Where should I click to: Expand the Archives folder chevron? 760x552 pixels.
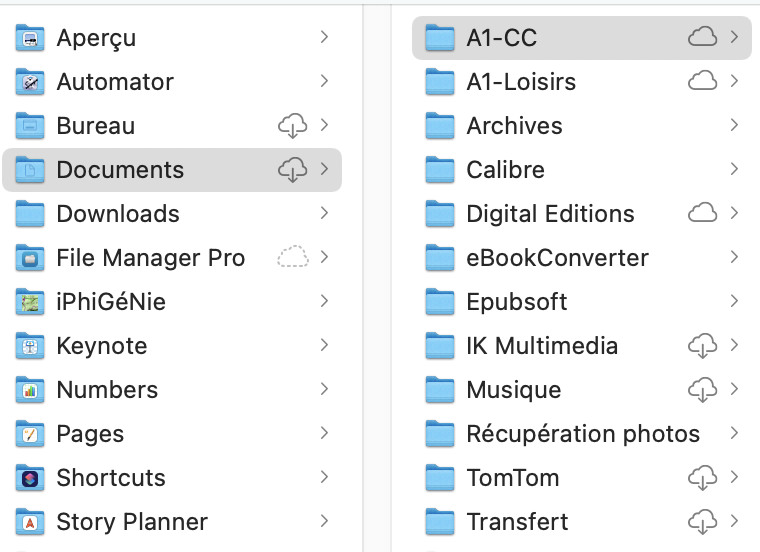[734, 126]
